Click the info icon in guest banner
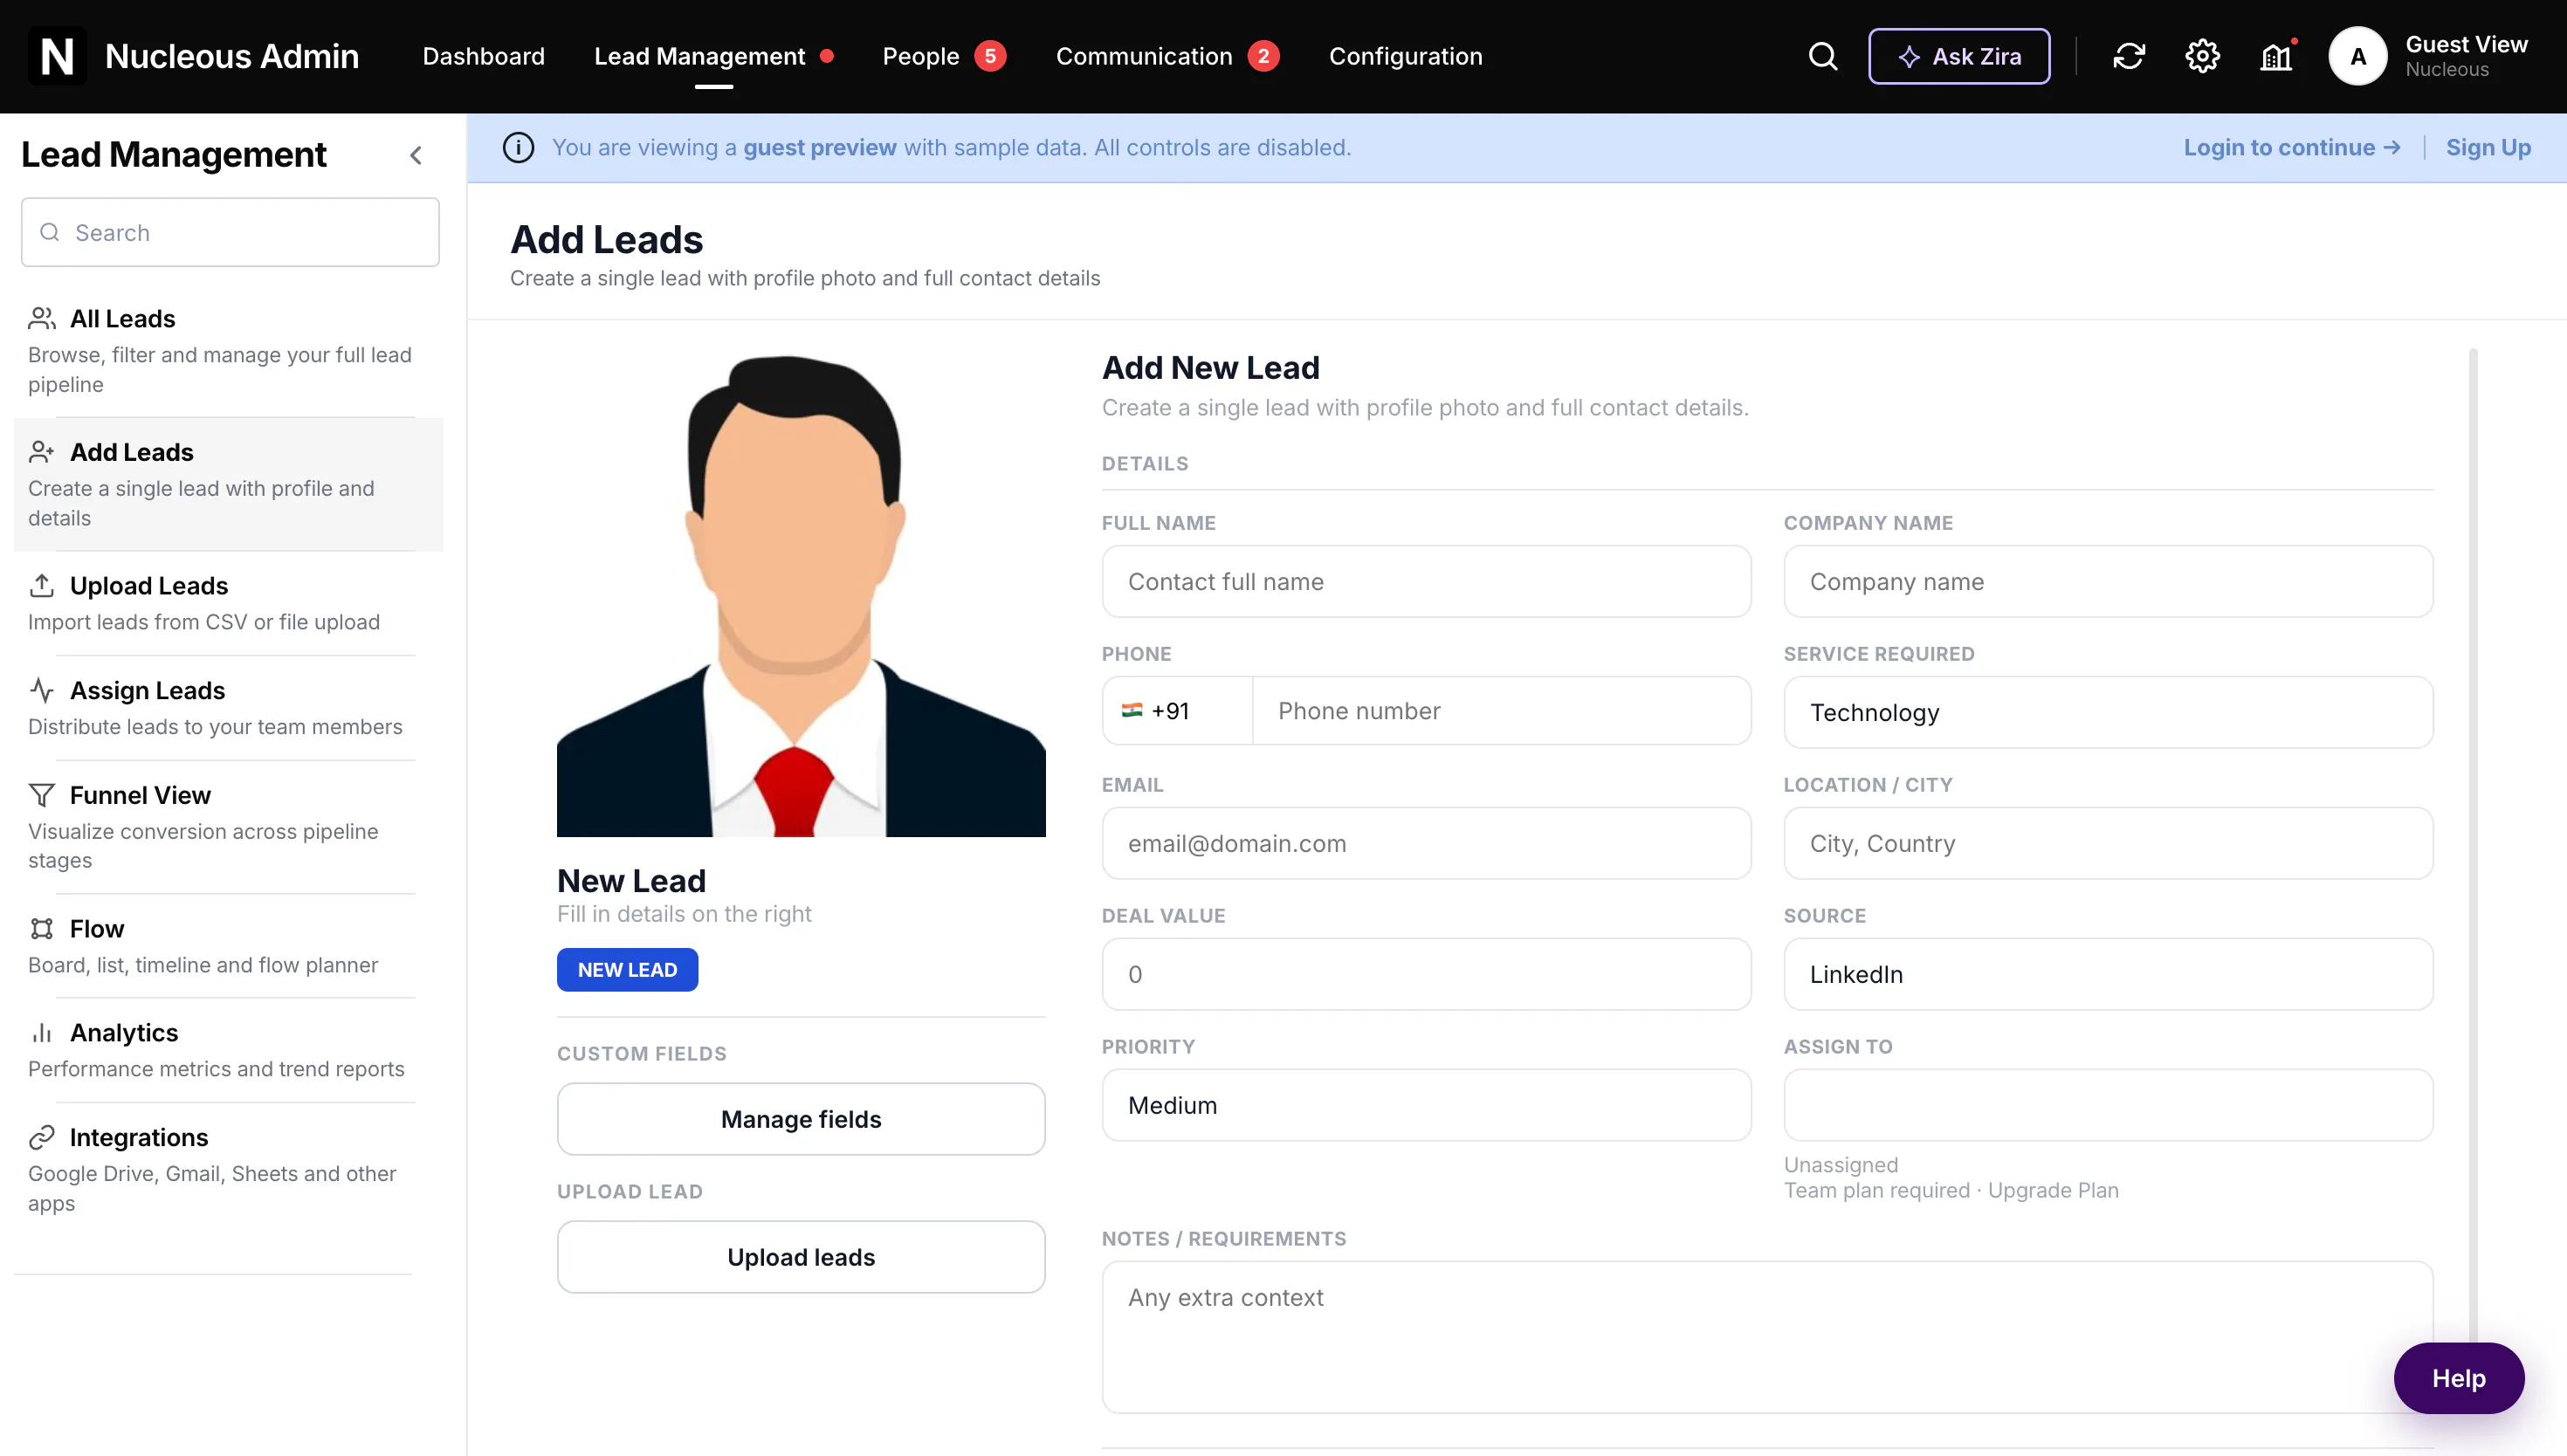Viewport: 2567px width, 1456px height. click(518, 147)
